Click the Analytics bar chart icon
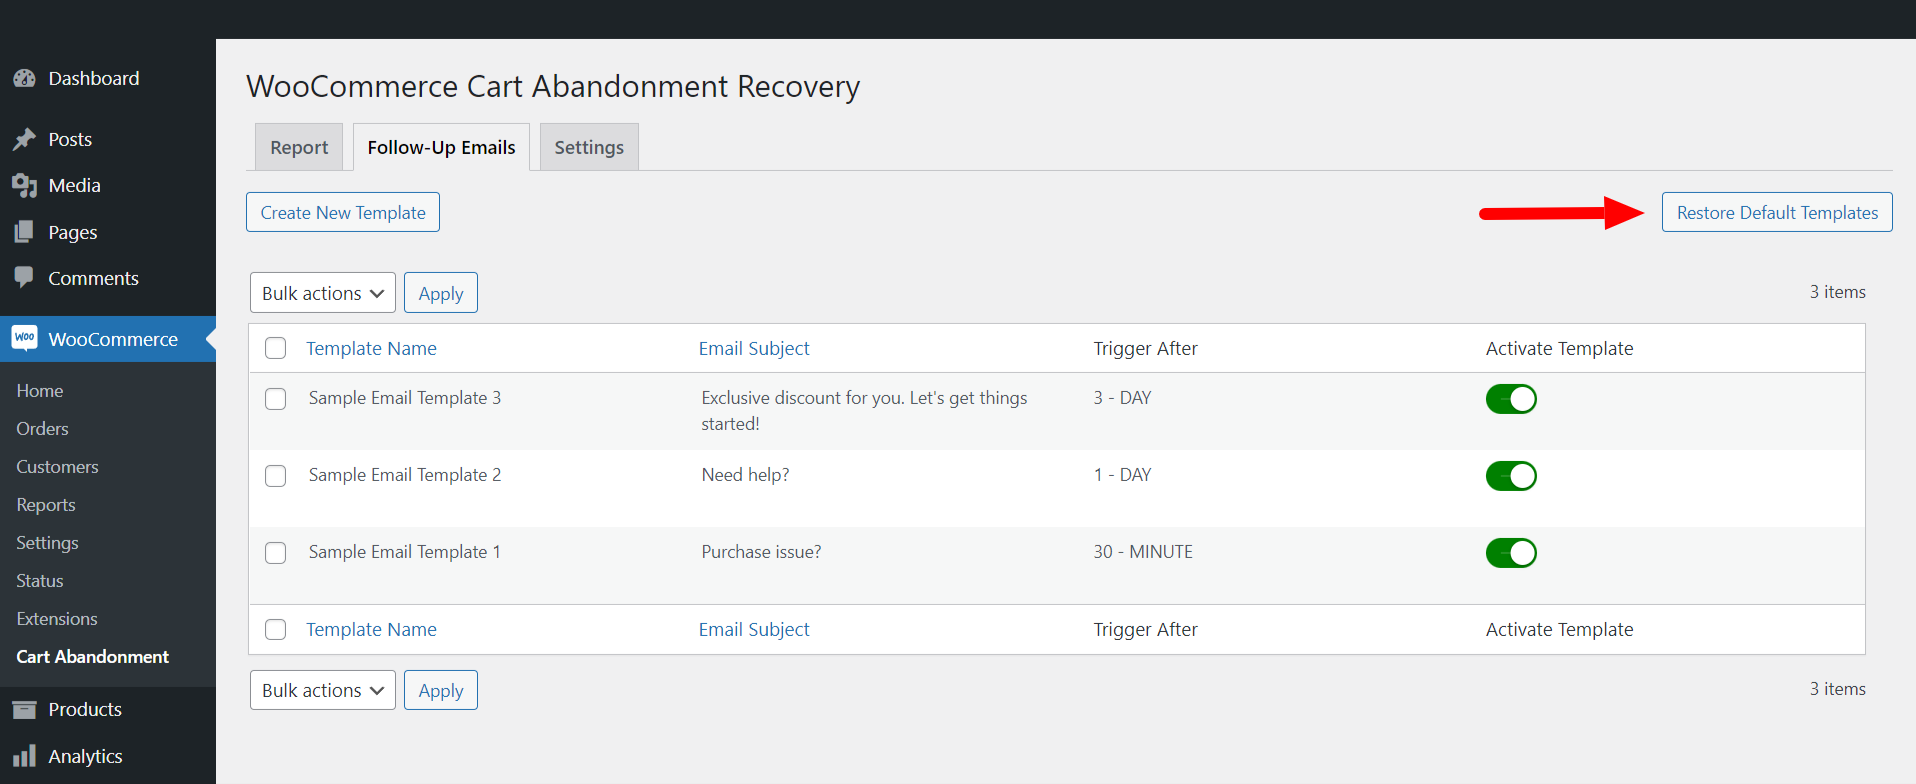Screen dimensions: 1916x784 [25, 756]
